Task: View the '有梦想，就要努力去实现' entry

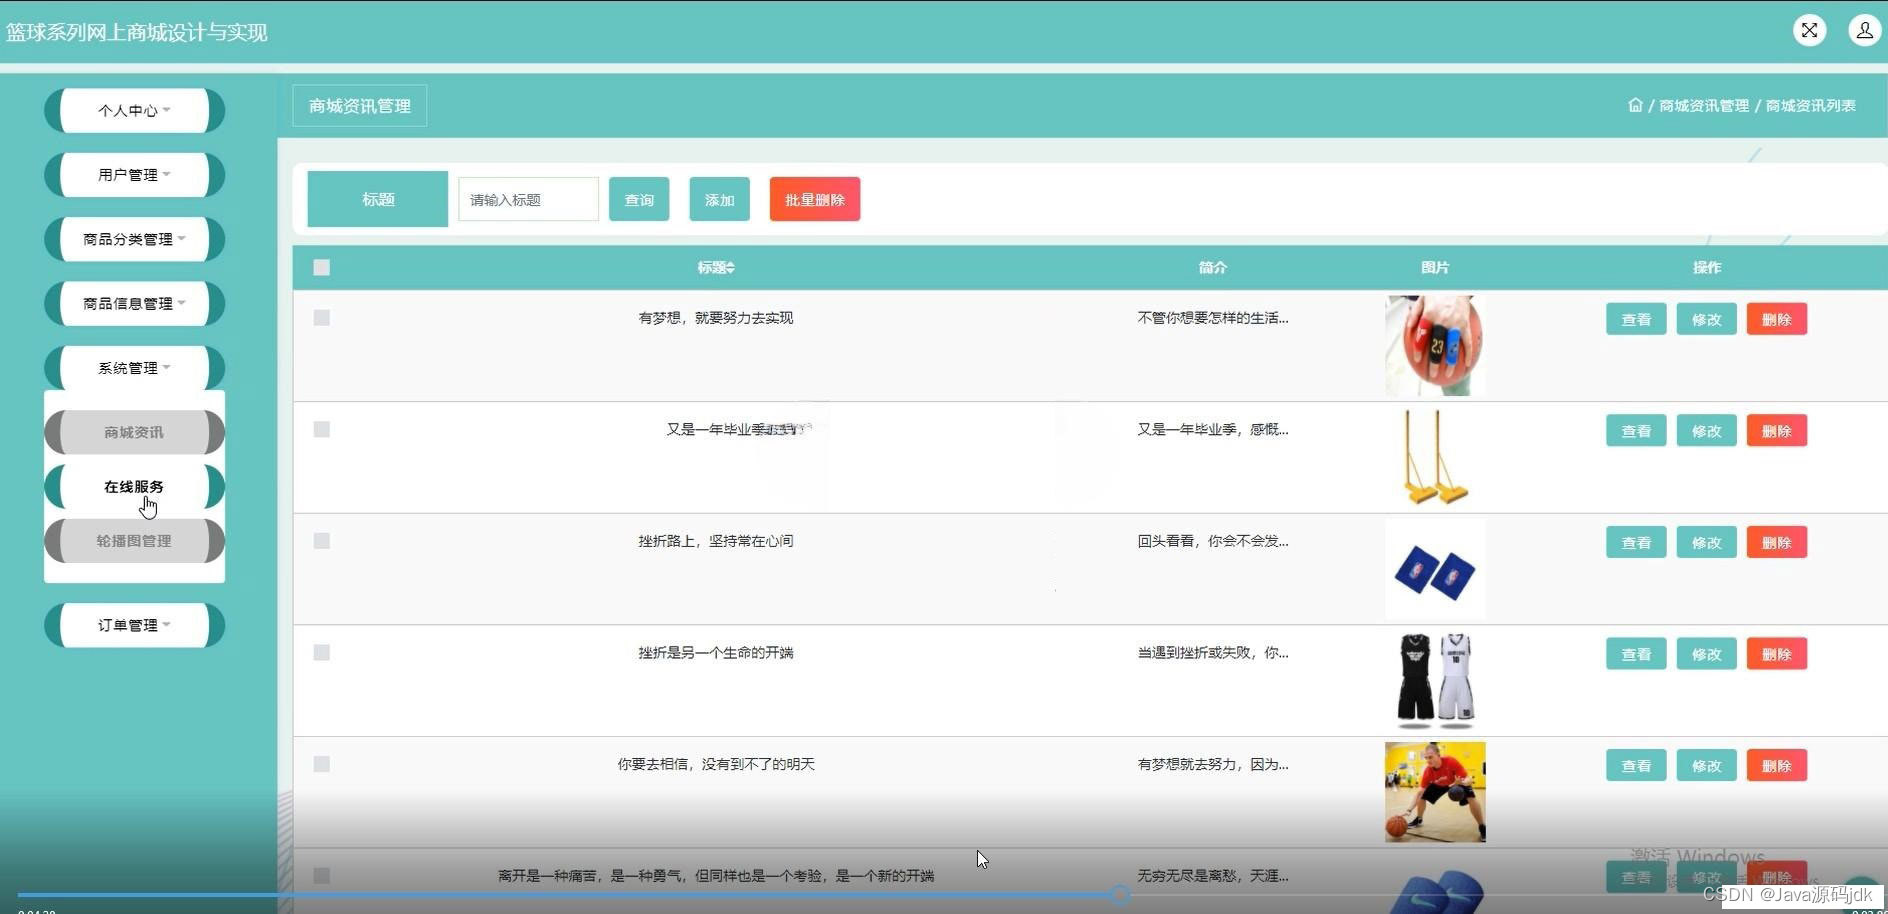Action: tap(1636, 319)
